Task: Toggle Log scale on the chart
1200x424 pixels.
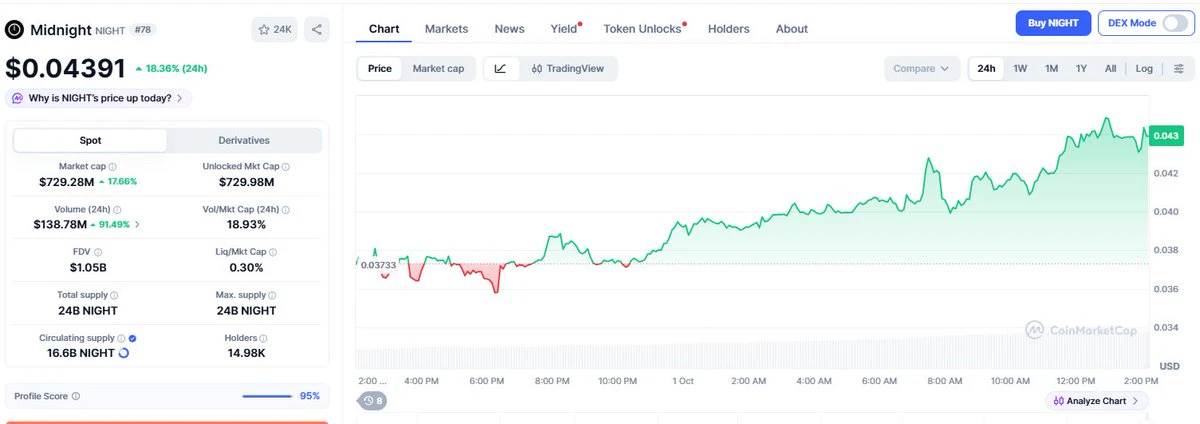Action: coord(1144,69)
